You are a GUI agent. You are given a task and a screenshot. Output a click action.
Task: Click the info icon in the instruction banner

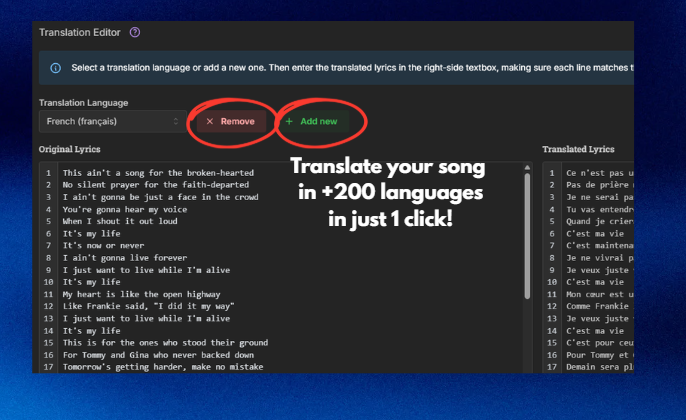click(x=56, y=68)
